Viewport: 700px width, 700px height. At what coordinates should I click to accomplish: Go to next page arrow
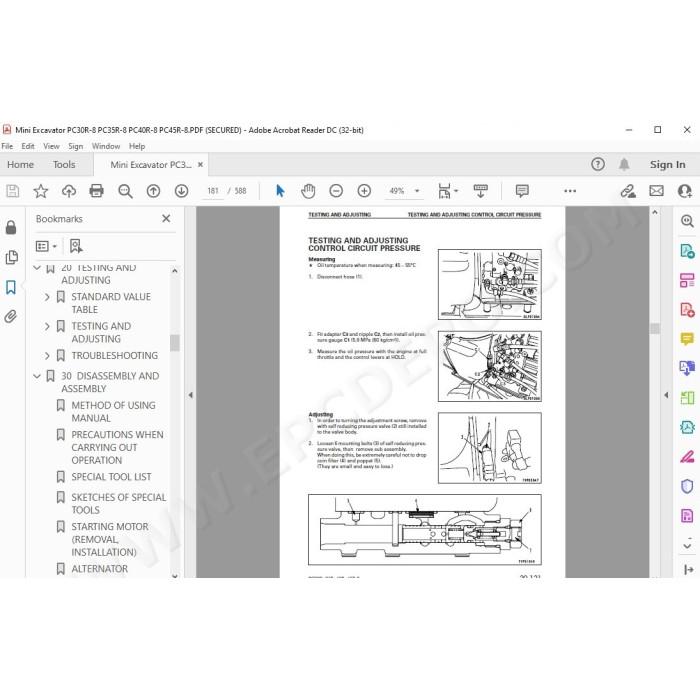181,191
